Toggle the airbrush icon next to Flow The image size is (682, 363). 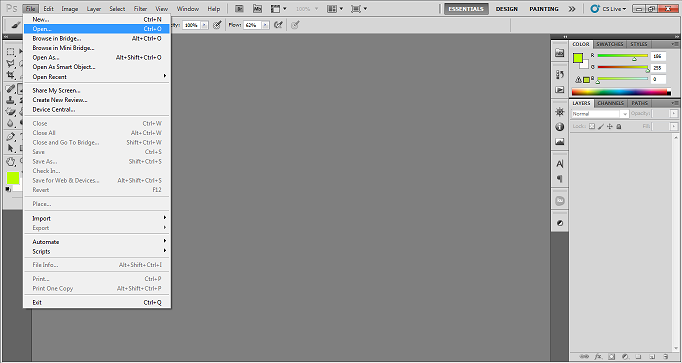(278, 25)
